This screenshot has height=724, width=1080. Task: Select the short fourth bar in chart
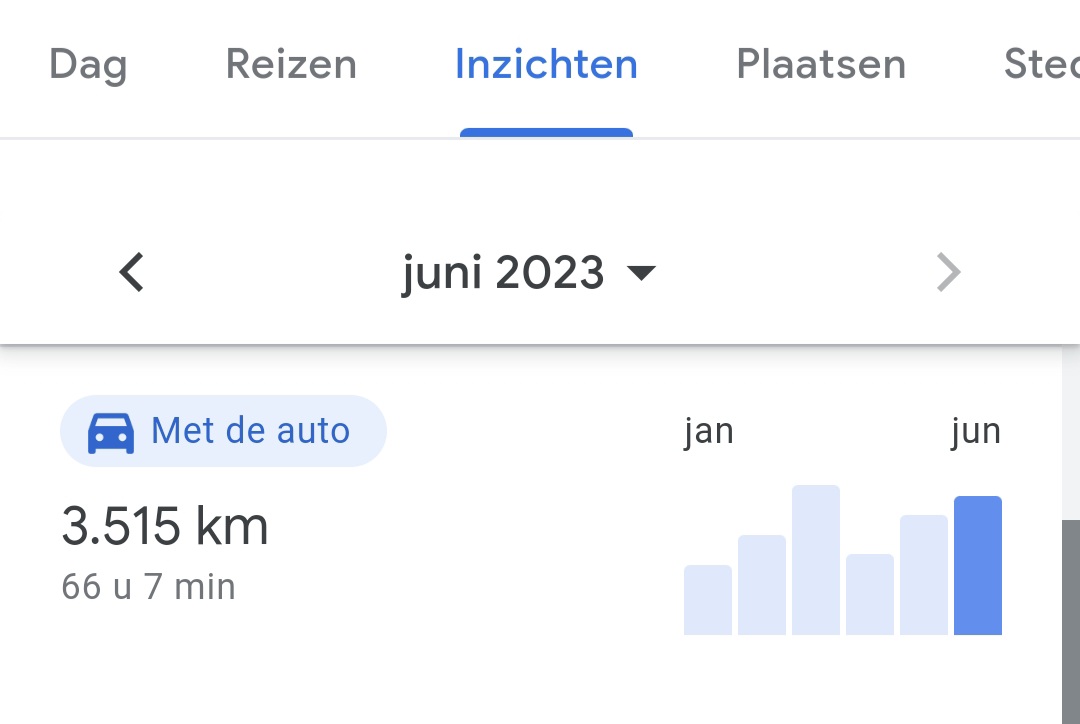870,595
